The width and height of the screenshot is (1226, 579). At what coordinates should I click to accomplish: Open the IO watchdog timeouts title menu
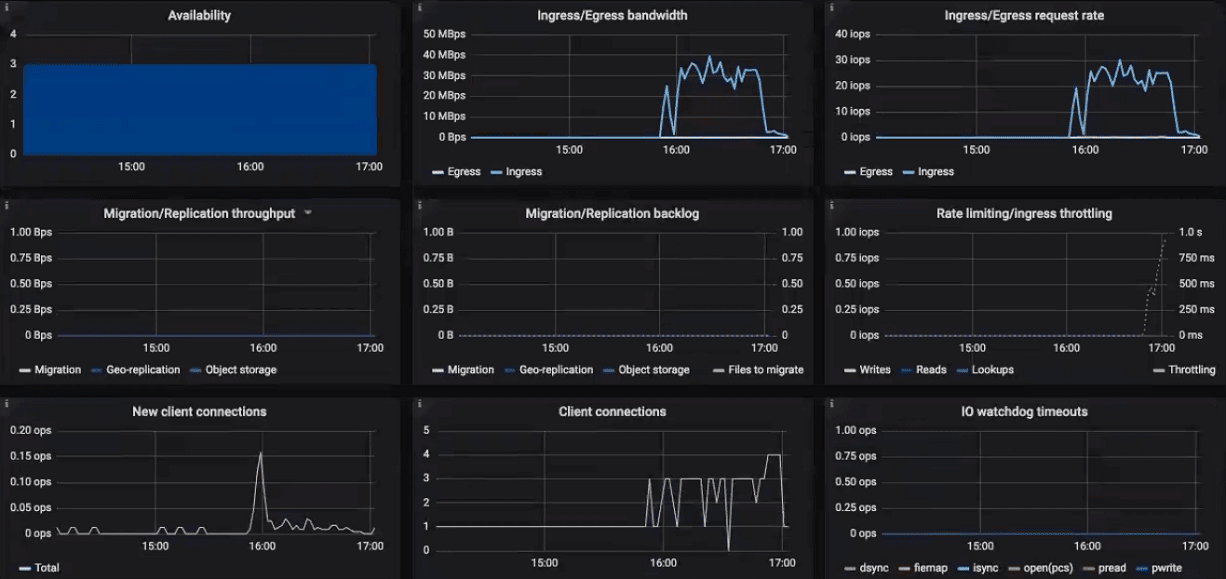point(1023,411)
